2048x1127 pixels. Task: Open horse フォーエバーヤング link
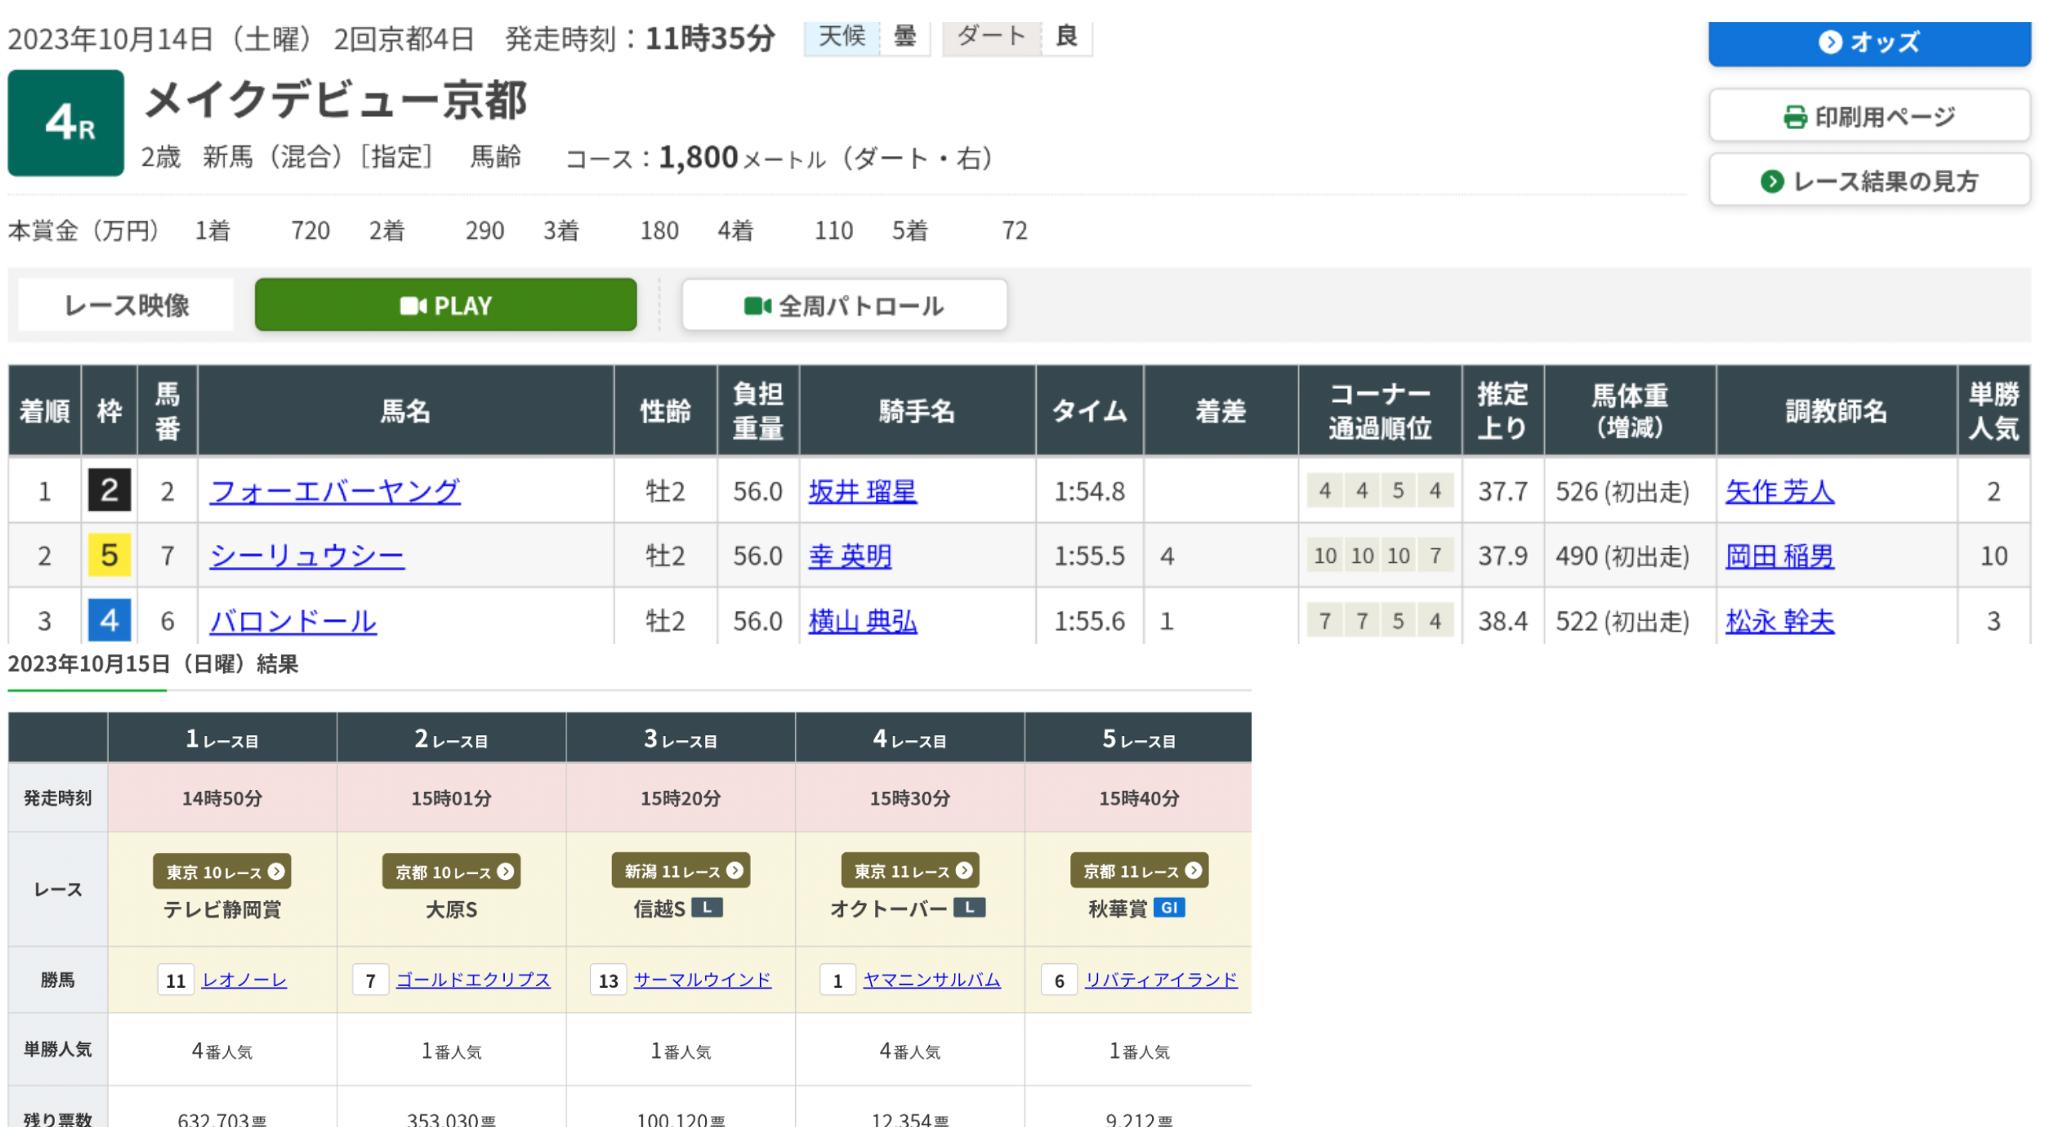point(334,491)
